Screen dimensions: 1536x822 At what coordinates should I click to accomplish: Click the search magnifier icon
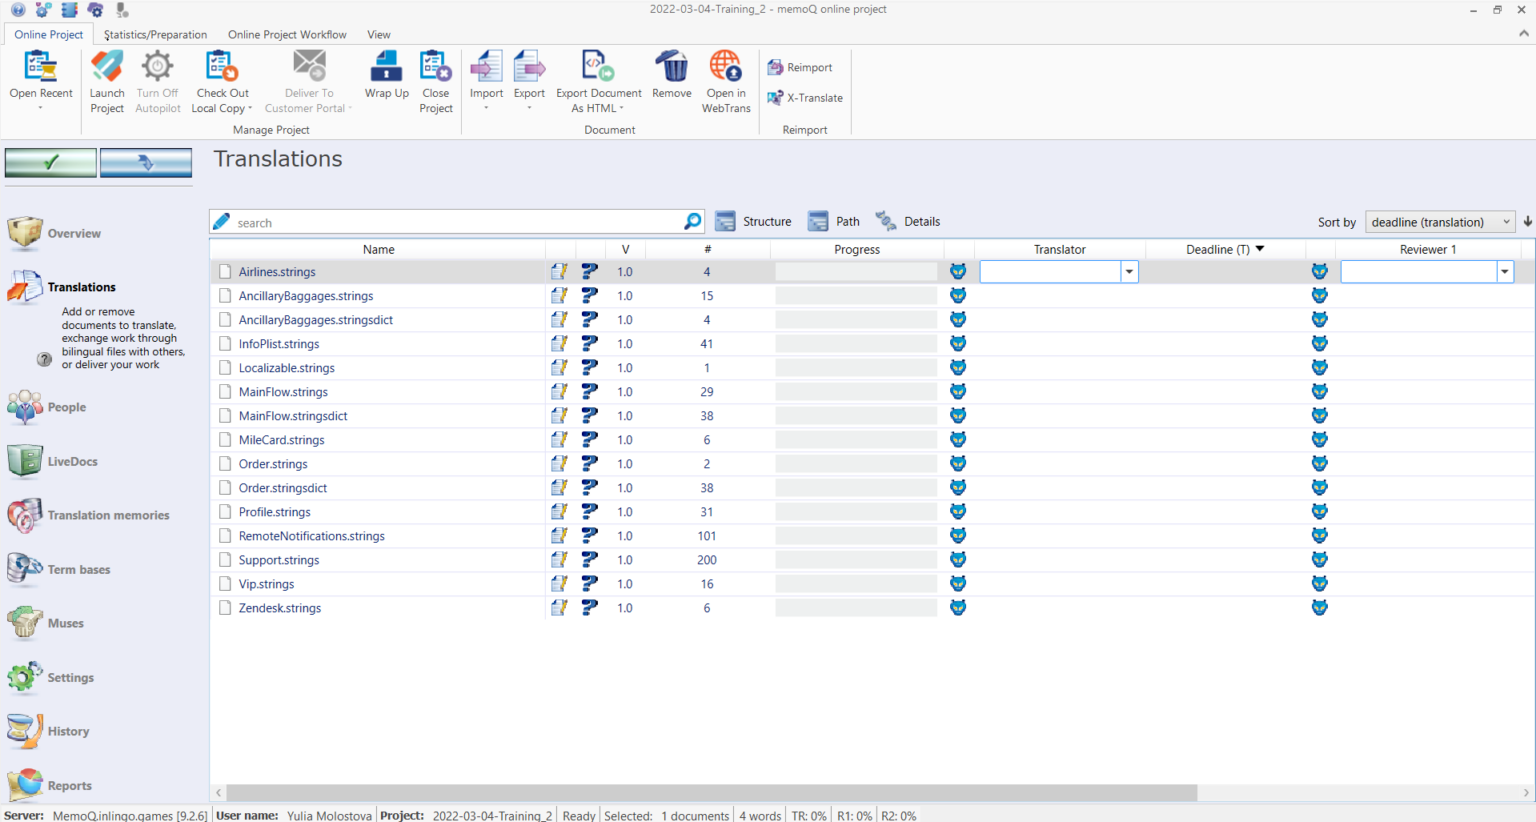(692, 221)
